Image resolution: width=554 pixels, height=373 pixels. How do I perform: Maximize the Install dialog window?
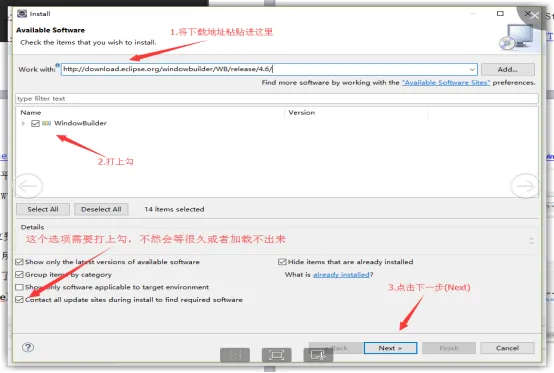pos(500,13)
